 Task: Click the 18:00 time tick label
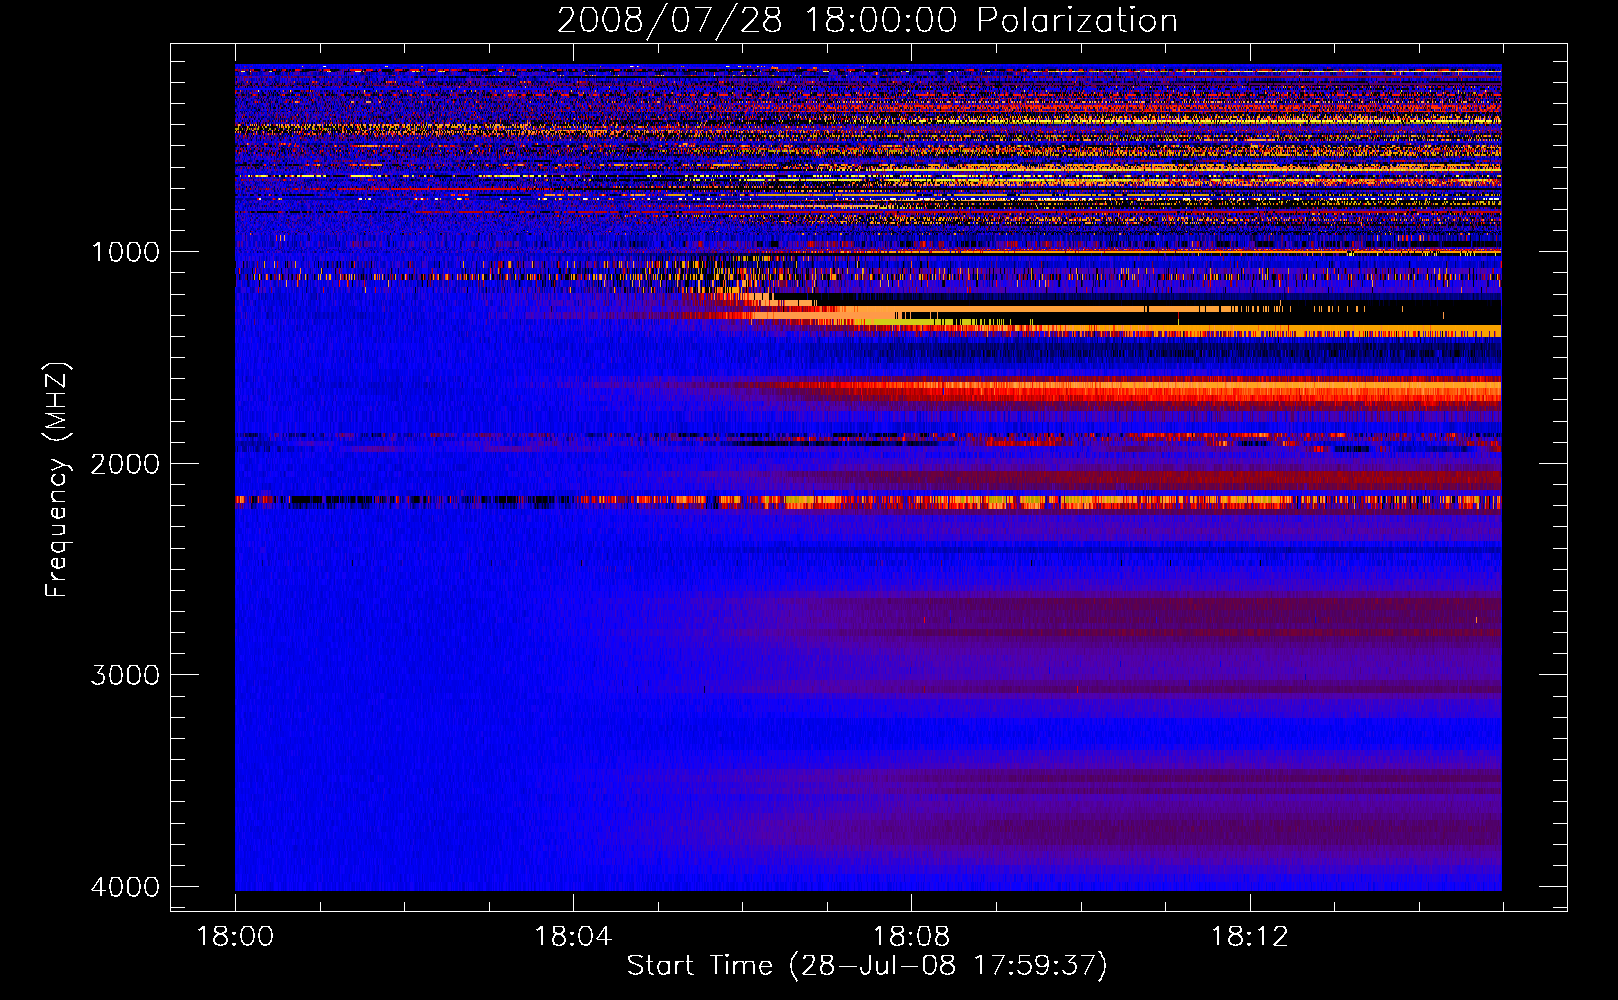tap(235, 937)
